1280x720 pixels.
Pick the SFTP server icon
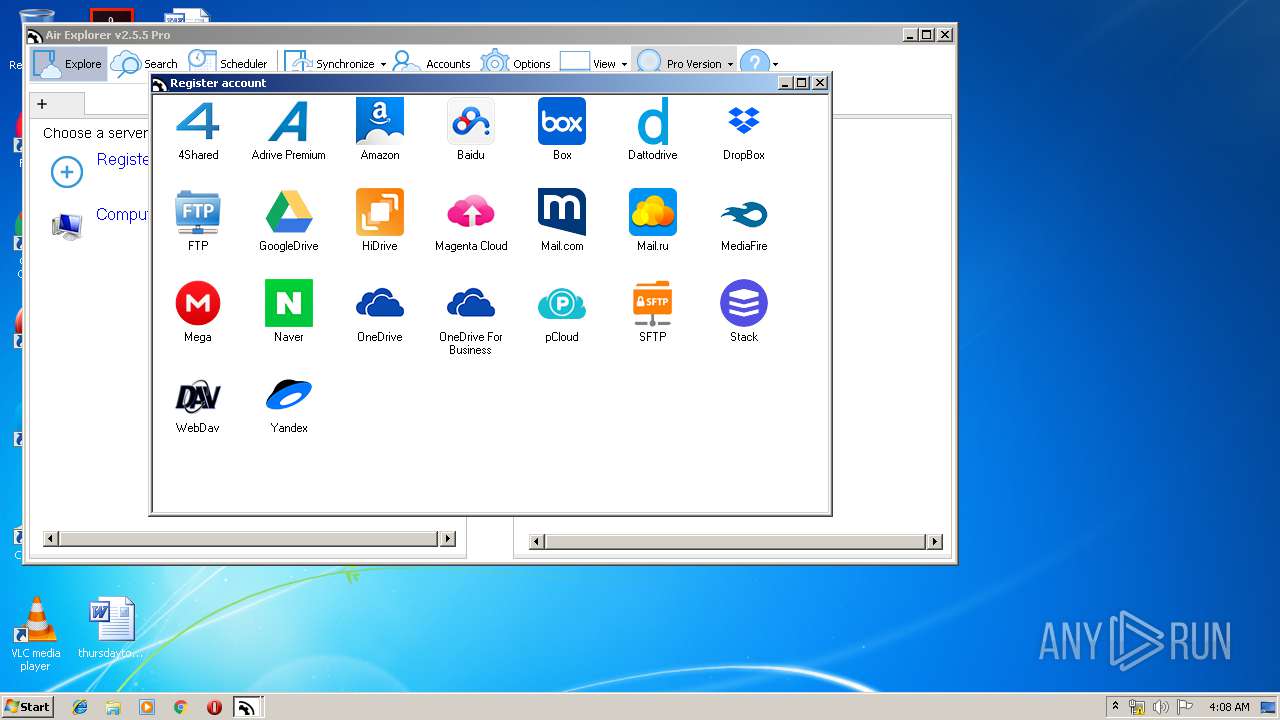653,303
